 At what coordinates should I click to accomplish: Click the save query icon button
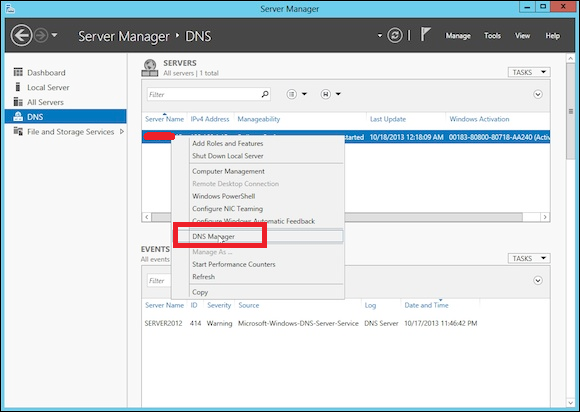[x=326, y=94]
